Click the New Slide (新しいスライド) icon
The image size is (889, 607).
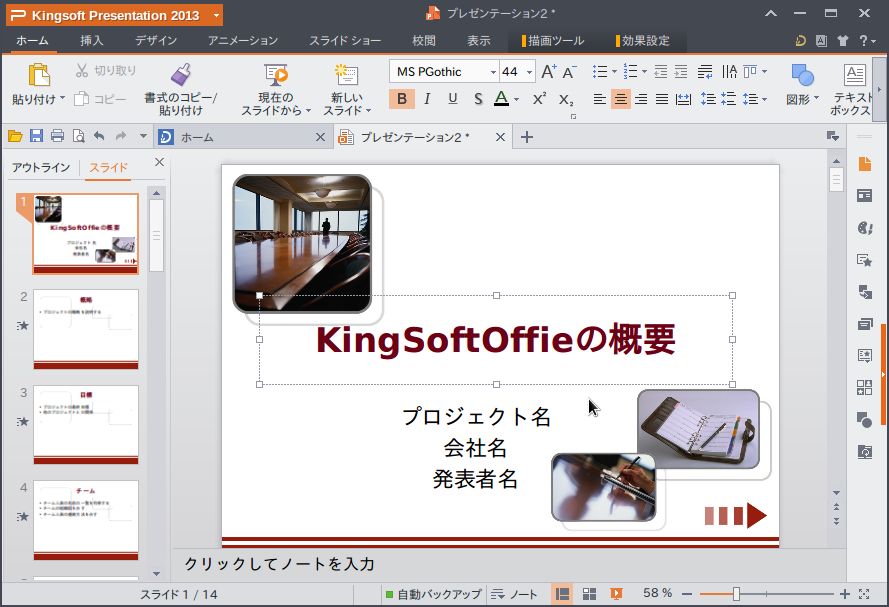346,75
